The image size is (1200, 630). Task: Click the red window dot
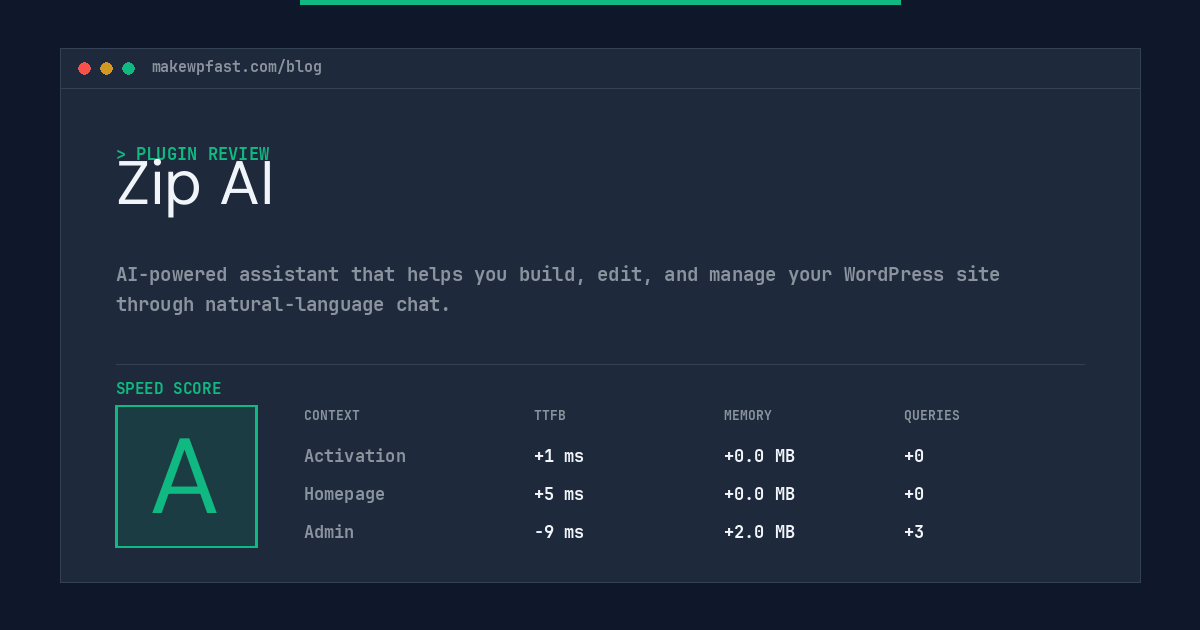(84, 68)
